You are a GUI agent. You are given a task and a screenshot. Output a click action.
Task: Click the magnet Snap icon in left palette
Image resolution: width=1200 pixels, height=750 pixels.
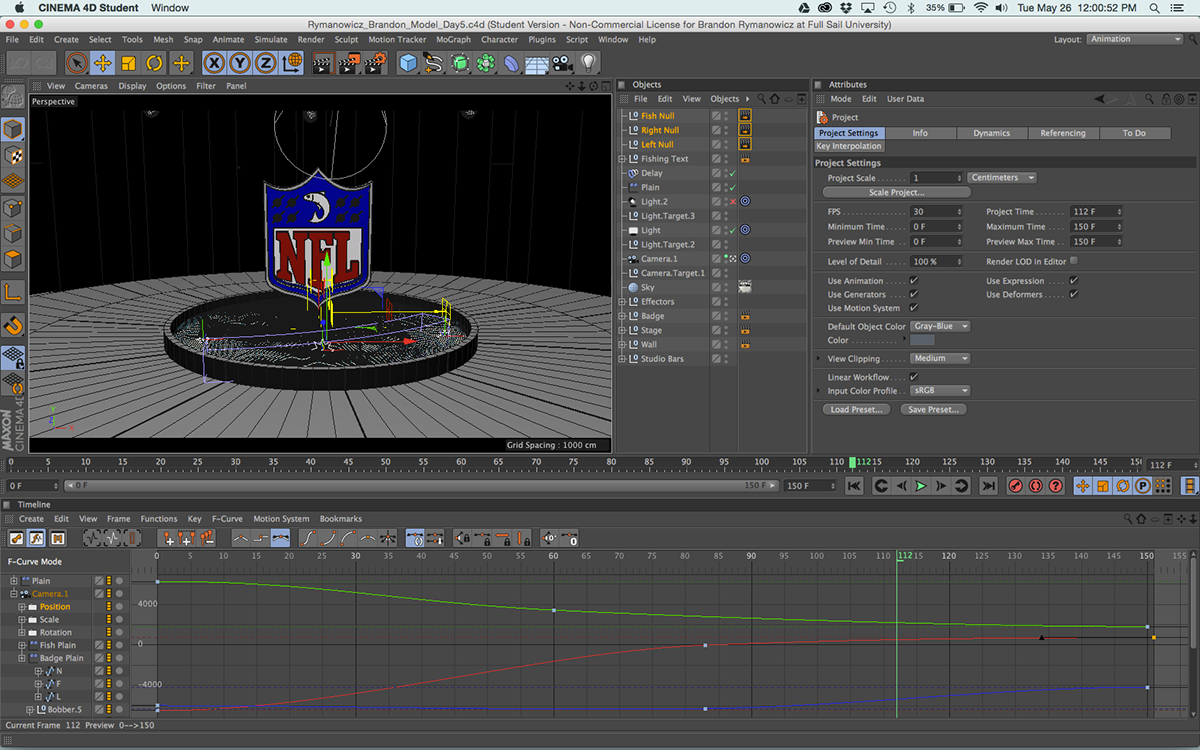[13, 325]
